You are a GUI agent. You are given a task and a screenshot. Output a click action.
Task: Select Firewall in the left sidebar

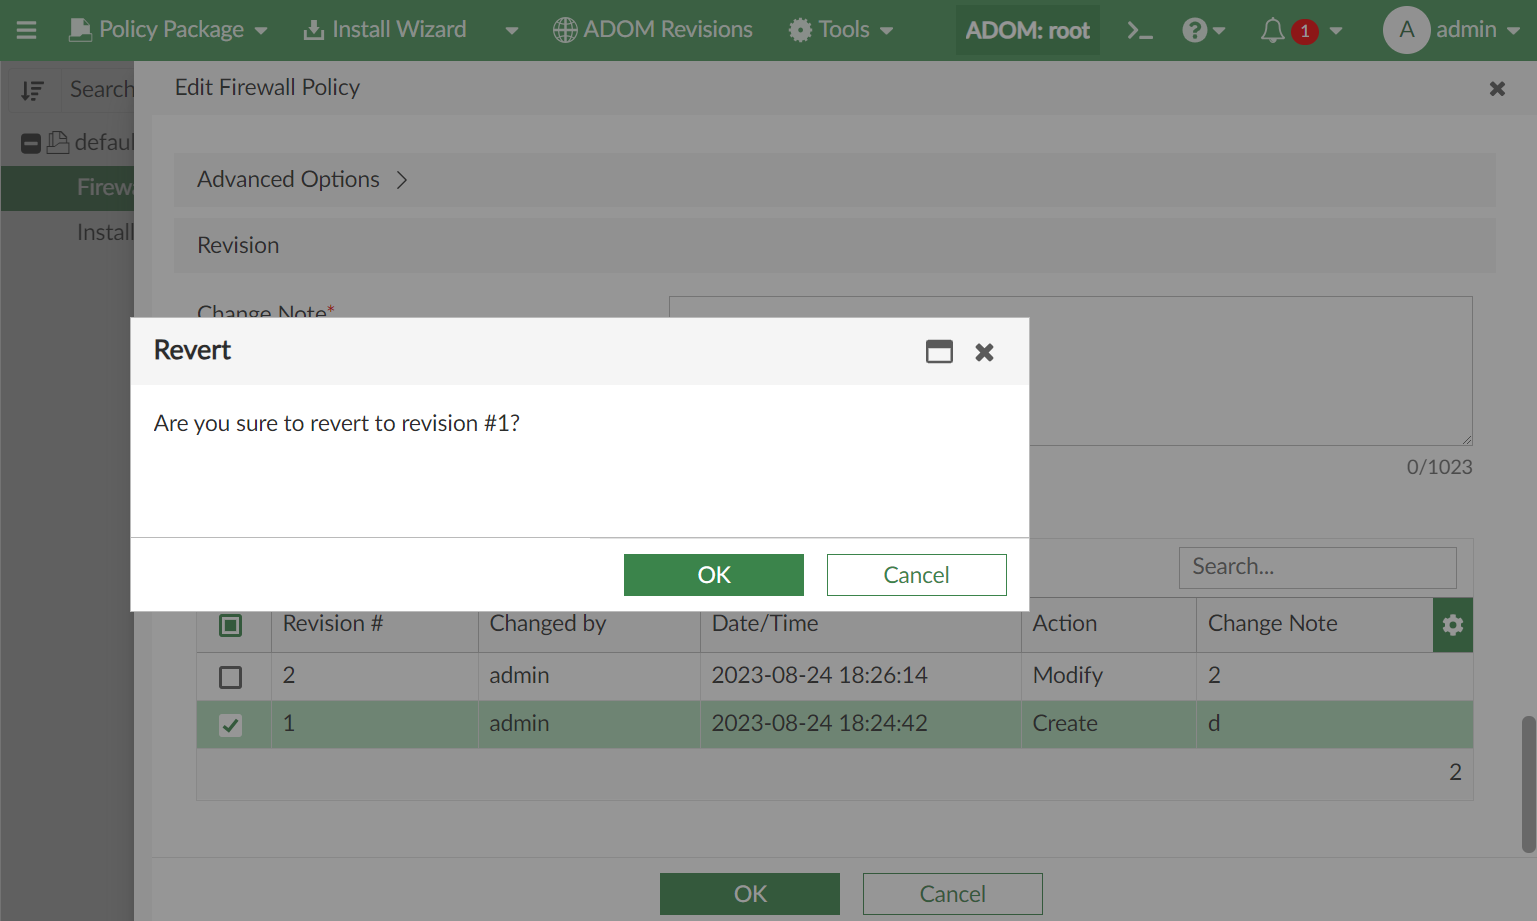pyautogui.click(x=105, y=187)
